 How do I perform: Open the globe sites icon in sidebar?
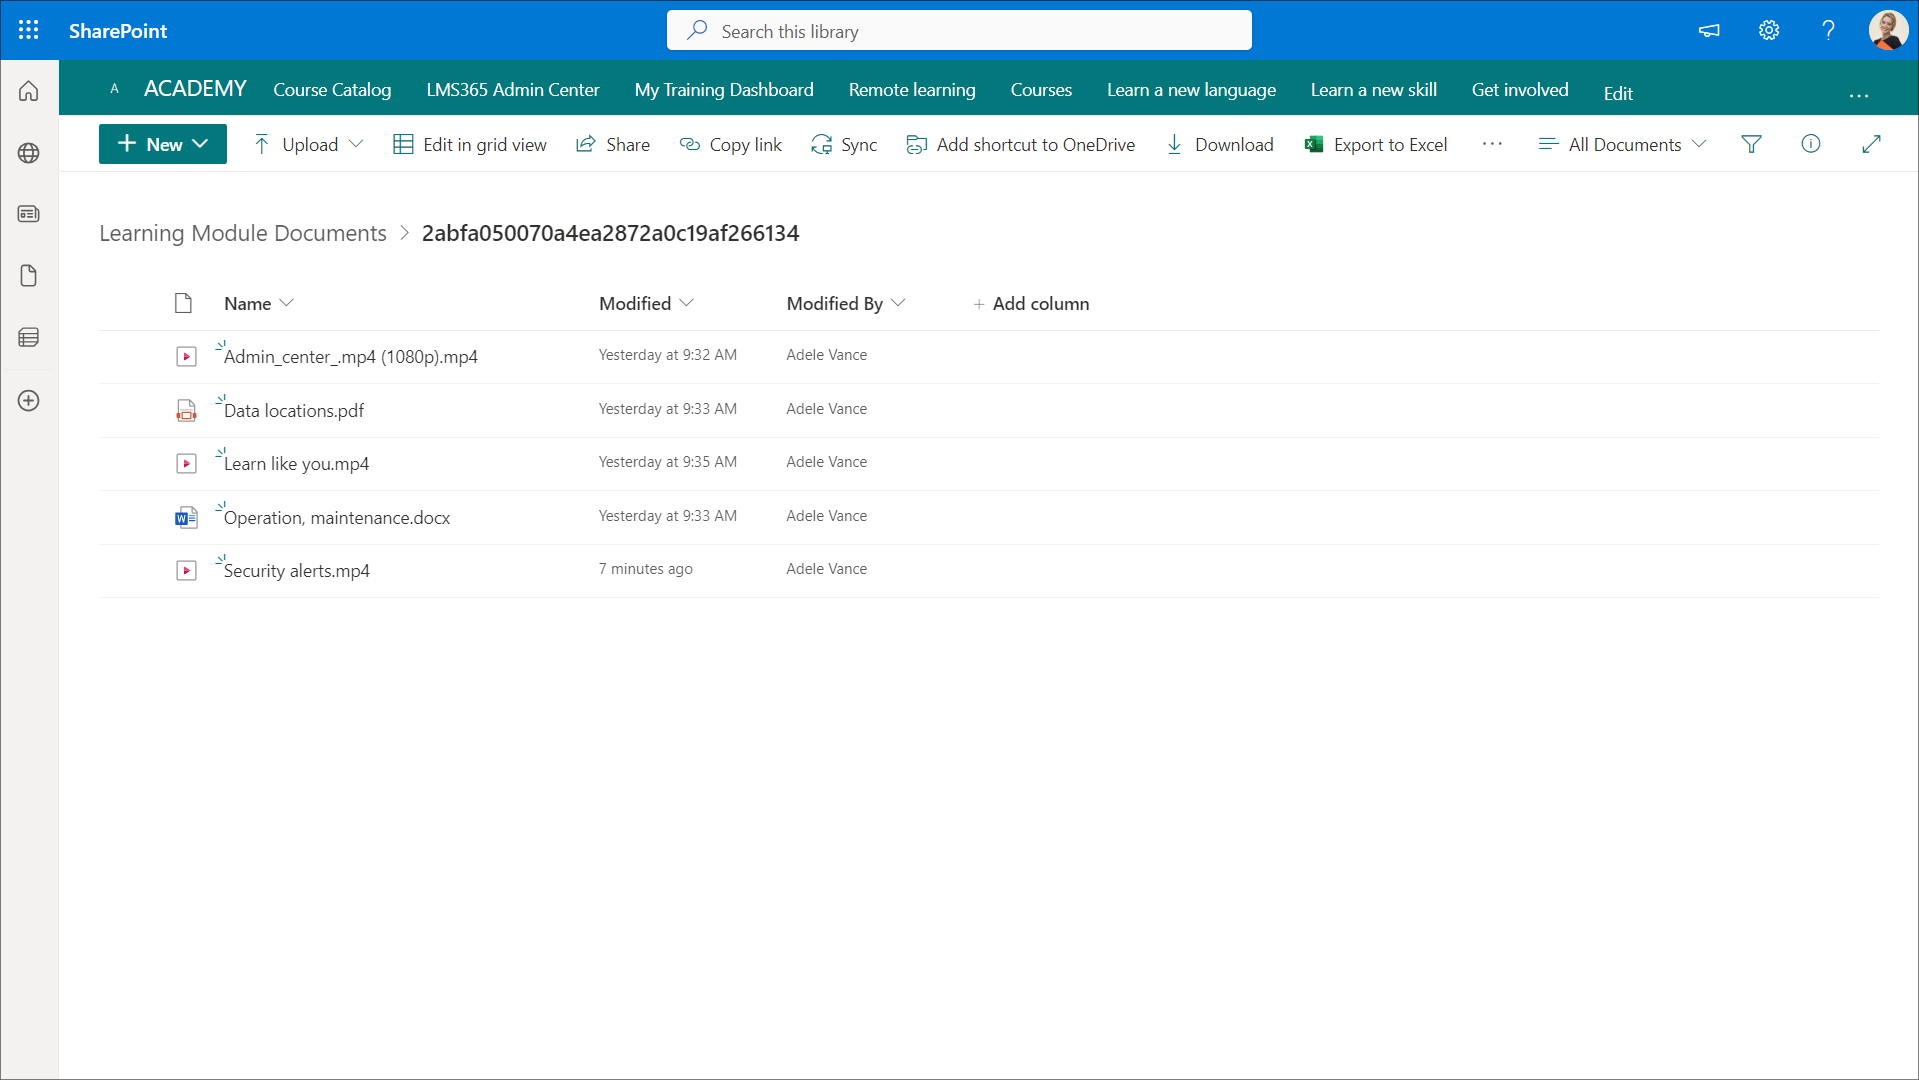pos(29,153)
